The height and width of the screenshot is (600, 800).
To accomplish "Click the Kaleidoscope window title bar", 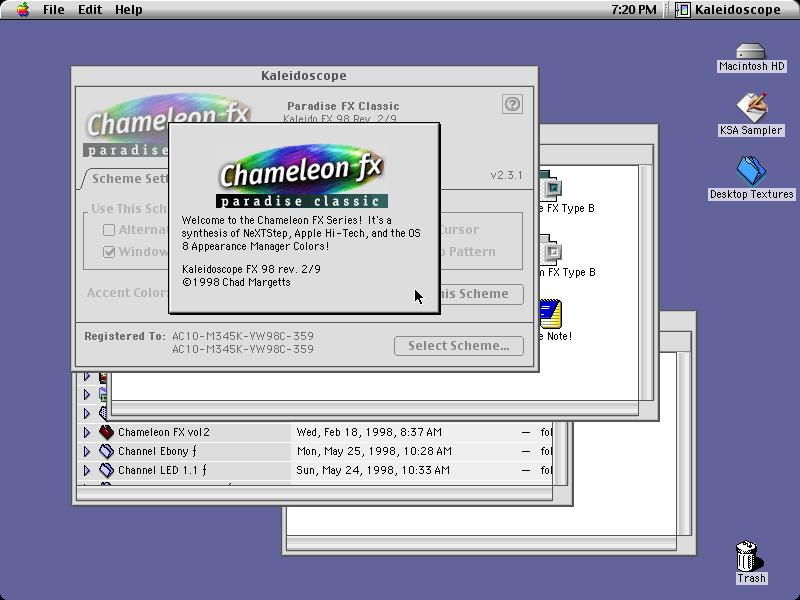I will (304, 76).
